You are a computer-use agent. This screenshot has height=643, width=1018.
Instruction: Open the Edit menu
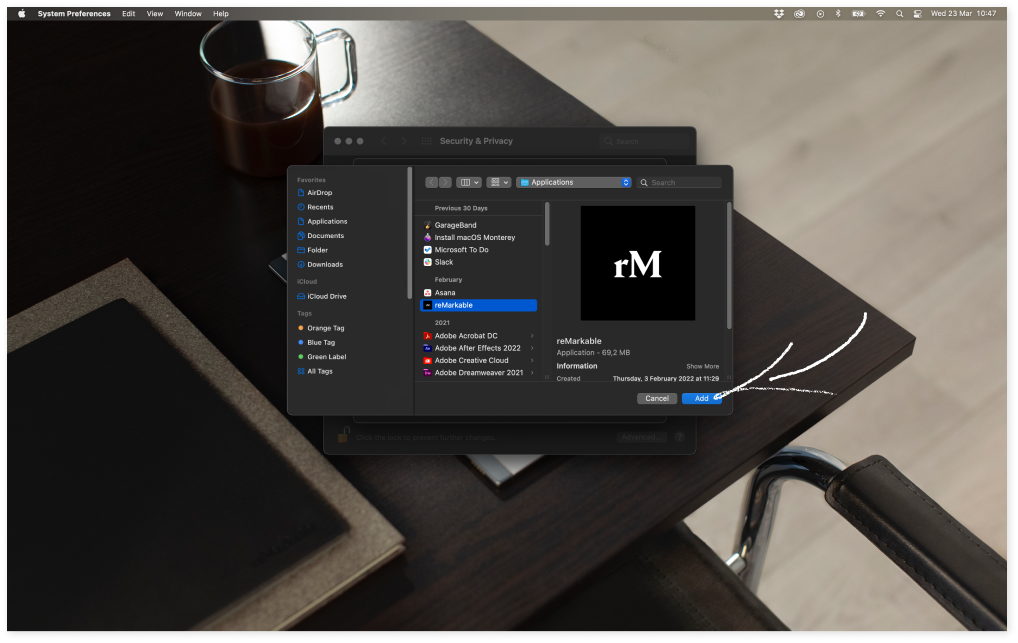click(x=127, y=14)
